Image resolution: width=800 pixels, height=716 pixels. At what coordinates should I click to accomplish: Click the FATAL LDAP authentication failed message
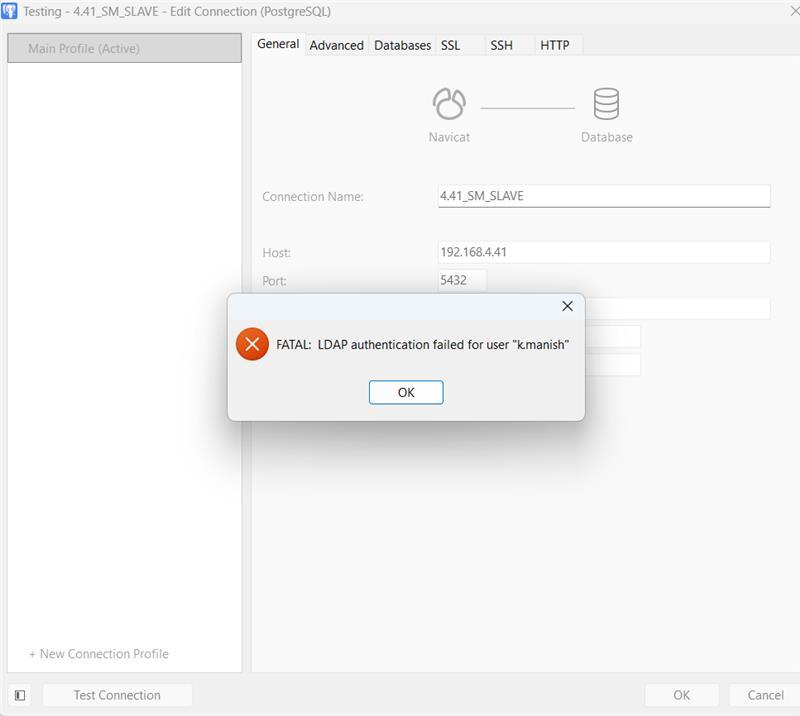coord(422,344)
